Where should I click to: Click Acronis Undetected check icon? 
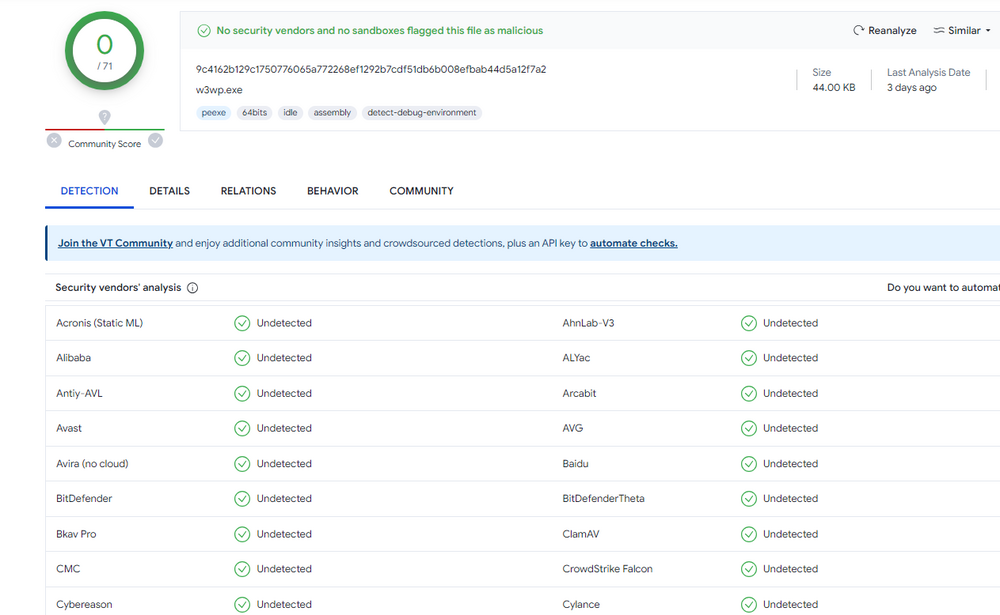(242, 323)
